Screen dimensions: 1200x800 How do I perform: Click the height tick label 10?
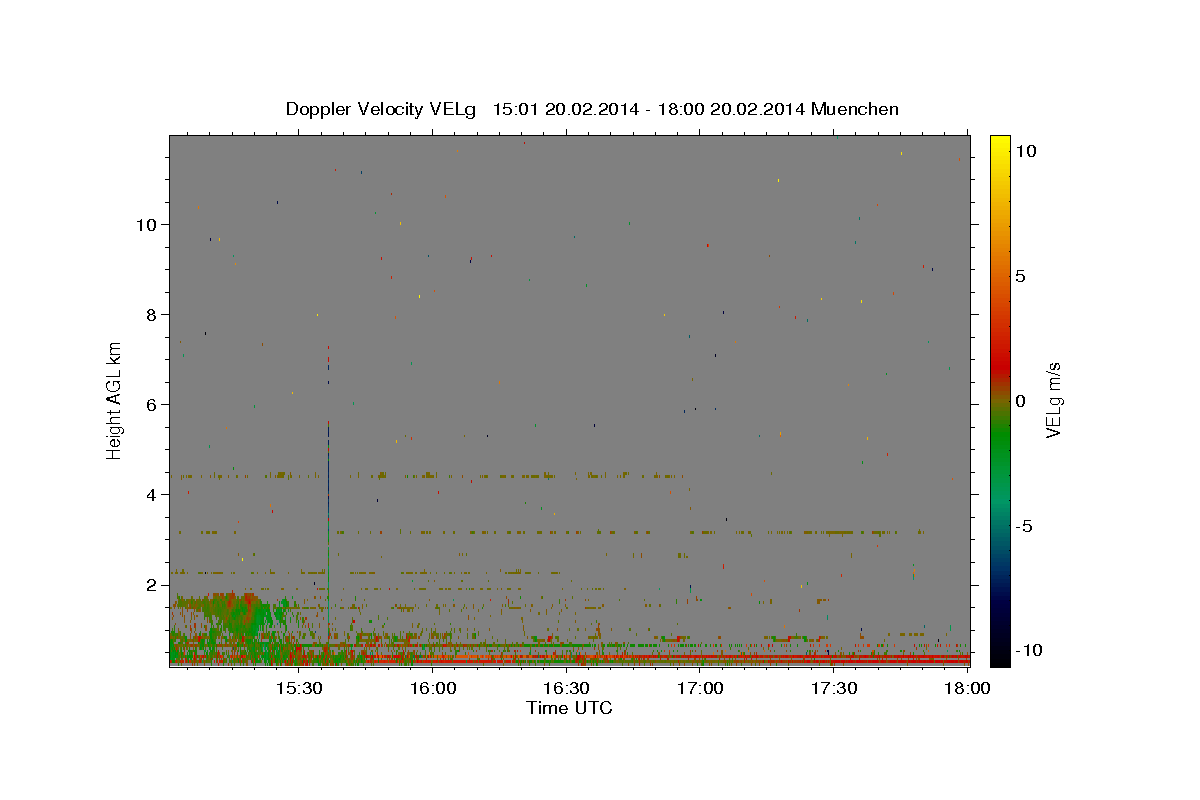[x=147, y=225]
